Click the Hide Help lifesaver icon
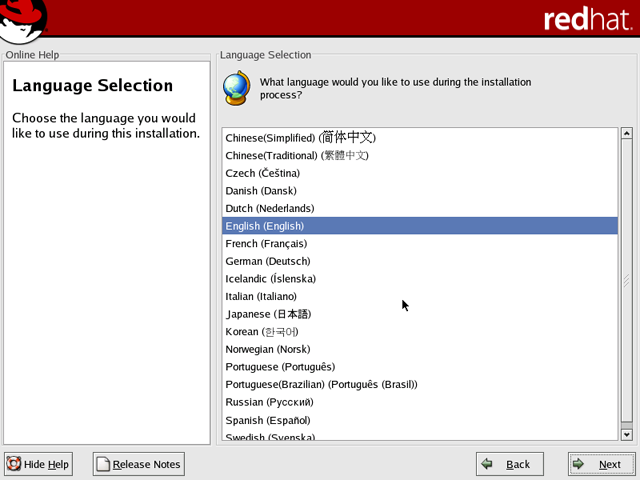The image size is (640, 480). click(14, 464)
